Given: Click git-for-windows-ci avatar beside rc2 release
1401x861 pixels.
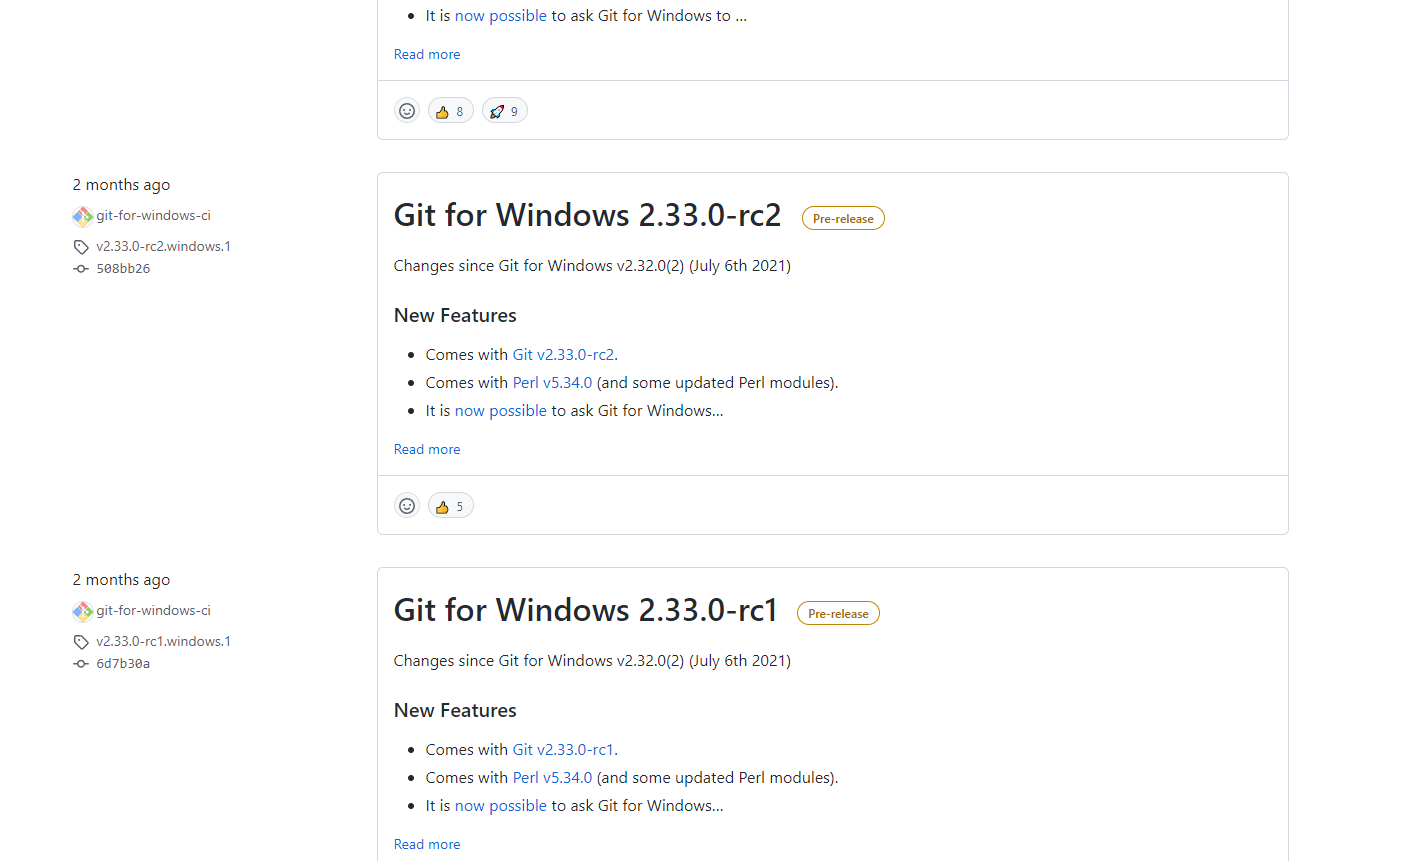Looking at the screenshot, I should point(82,216).
